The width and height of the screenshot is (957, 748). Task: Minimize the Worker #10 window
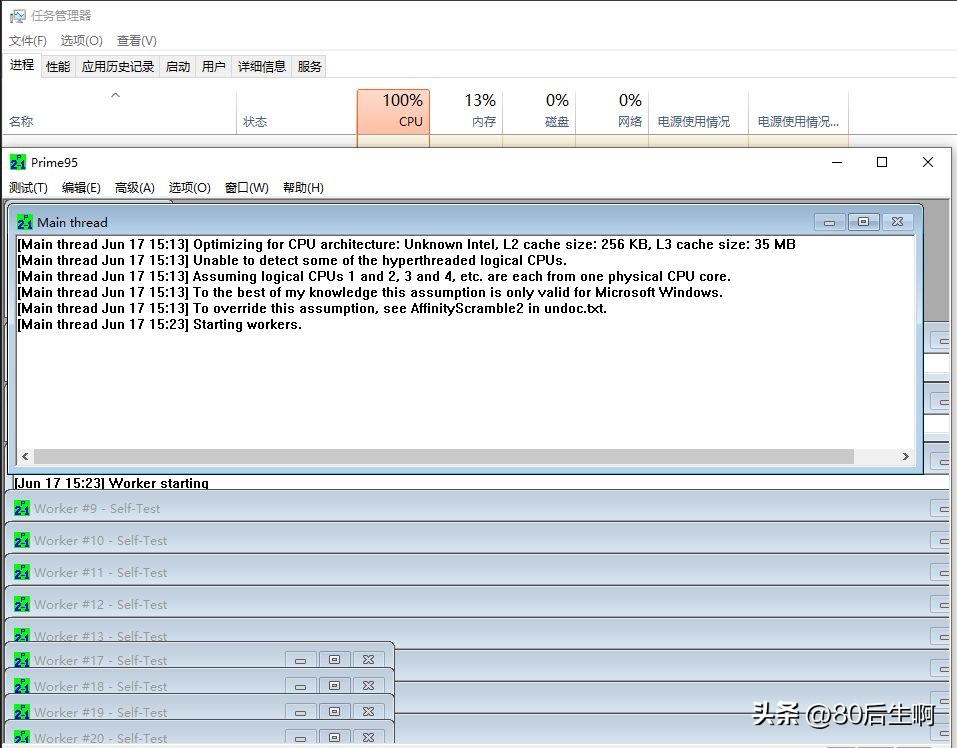[x=941, y=540]
